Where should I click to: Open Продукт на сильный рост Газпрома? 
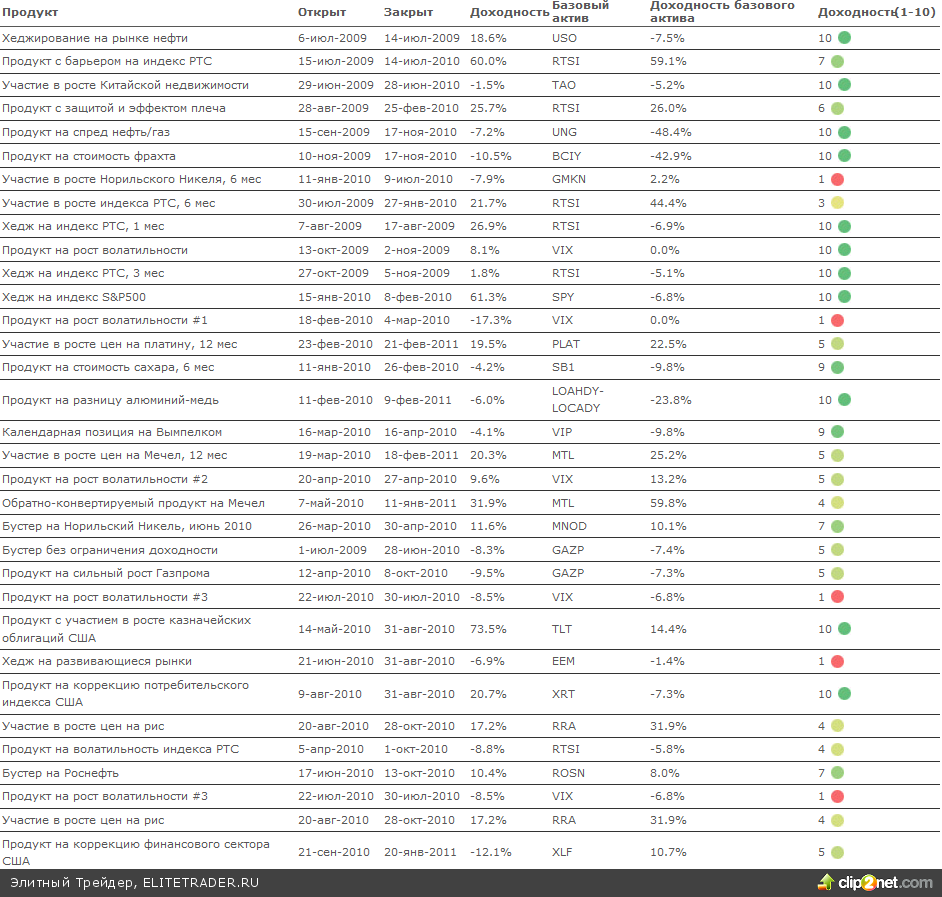(106, 573)
